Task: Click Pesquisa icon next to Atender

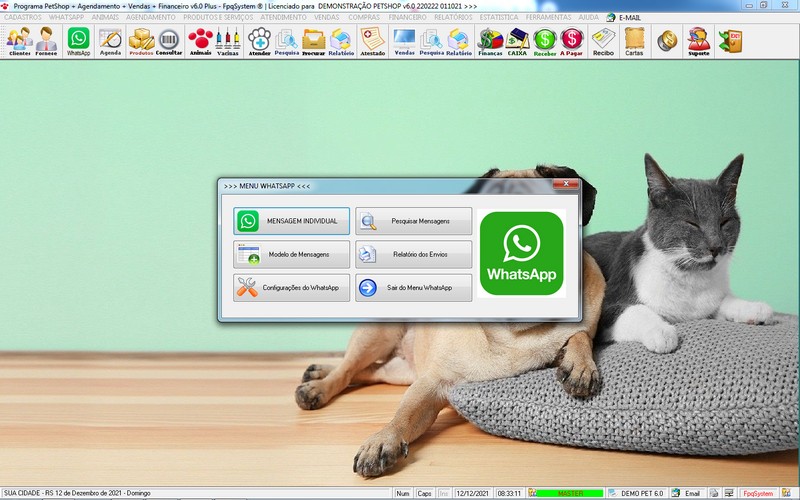Action: point(286,41)
